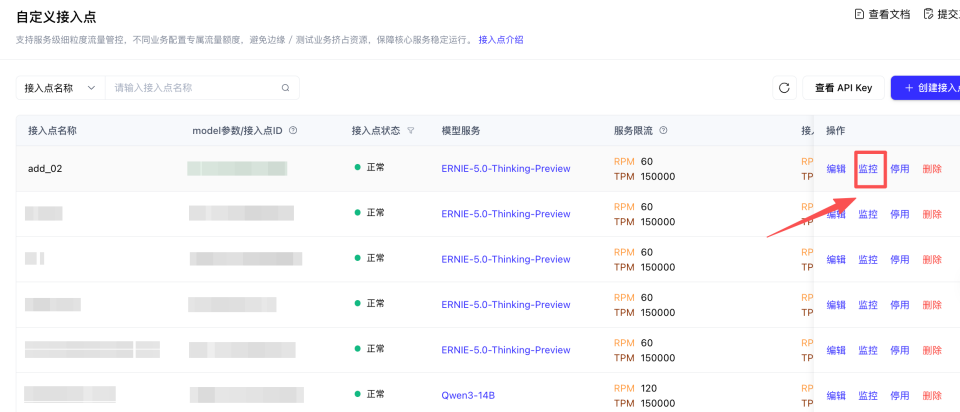960x412 pixels.
Task: Open ERNIE-5.0-Thinking-Preview link in add_02 row
Action: pos(506,169)
